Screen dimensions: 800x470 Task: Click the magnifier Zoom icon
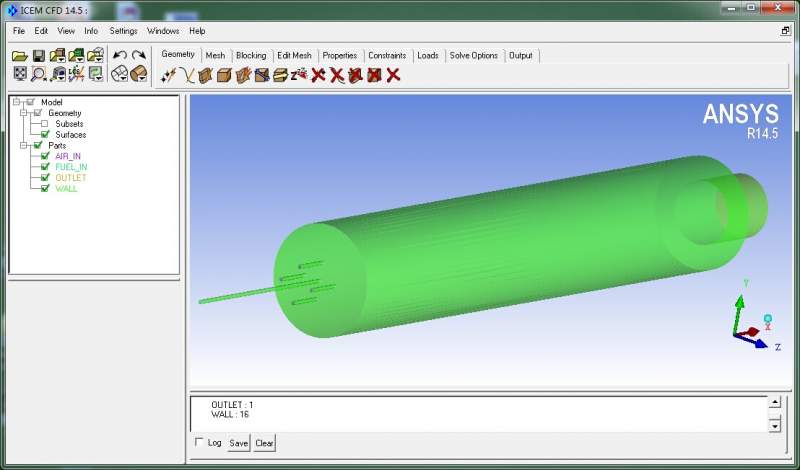point(38,74)
